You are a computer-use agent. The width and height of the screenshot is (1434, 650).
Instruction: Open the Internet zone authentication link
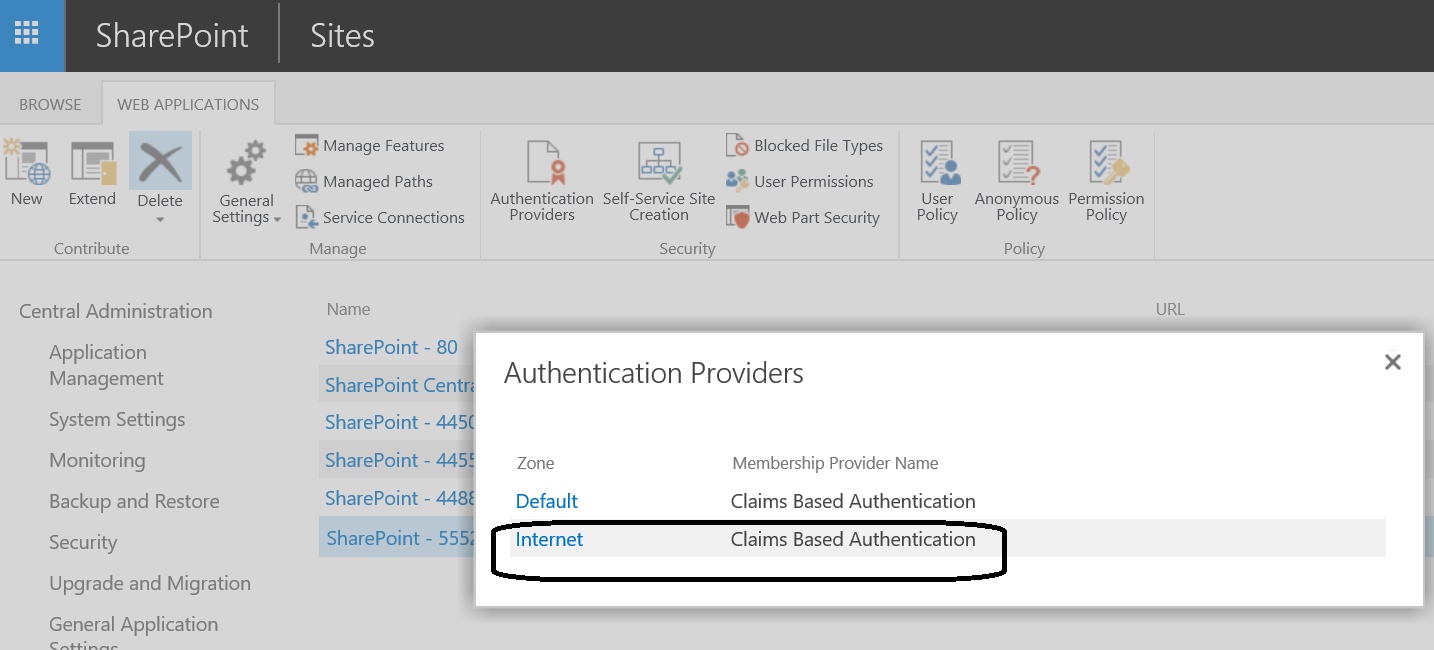548,539
